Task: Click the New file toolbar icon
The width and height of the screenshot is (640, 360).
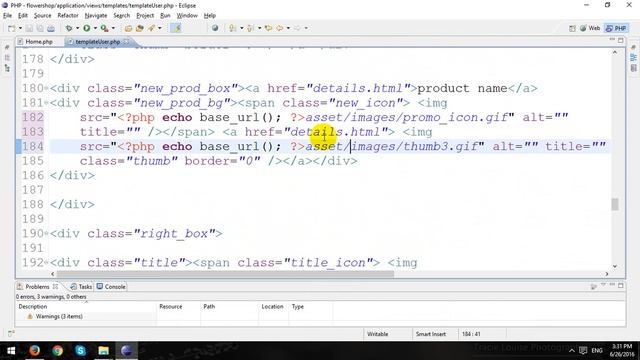Action: 11,28
